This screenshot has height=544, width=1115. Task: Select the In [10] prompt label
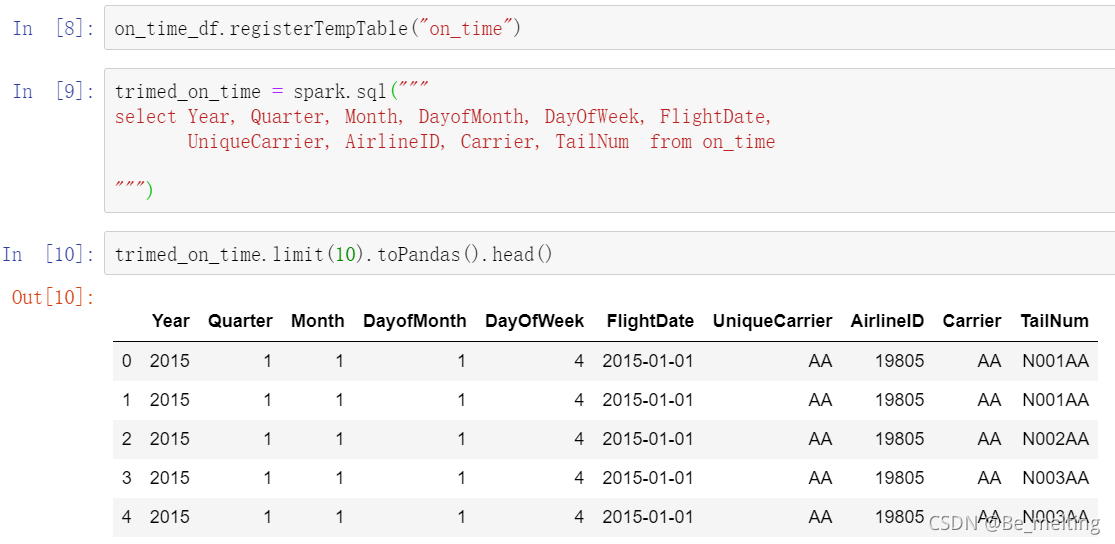[48, 254]
